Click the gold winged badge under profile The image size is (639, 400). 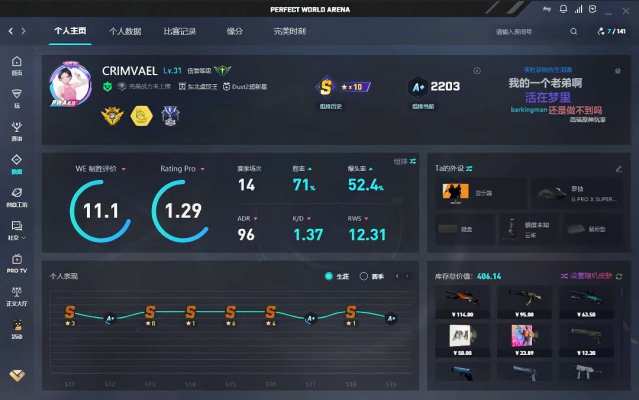click(112, 116)
